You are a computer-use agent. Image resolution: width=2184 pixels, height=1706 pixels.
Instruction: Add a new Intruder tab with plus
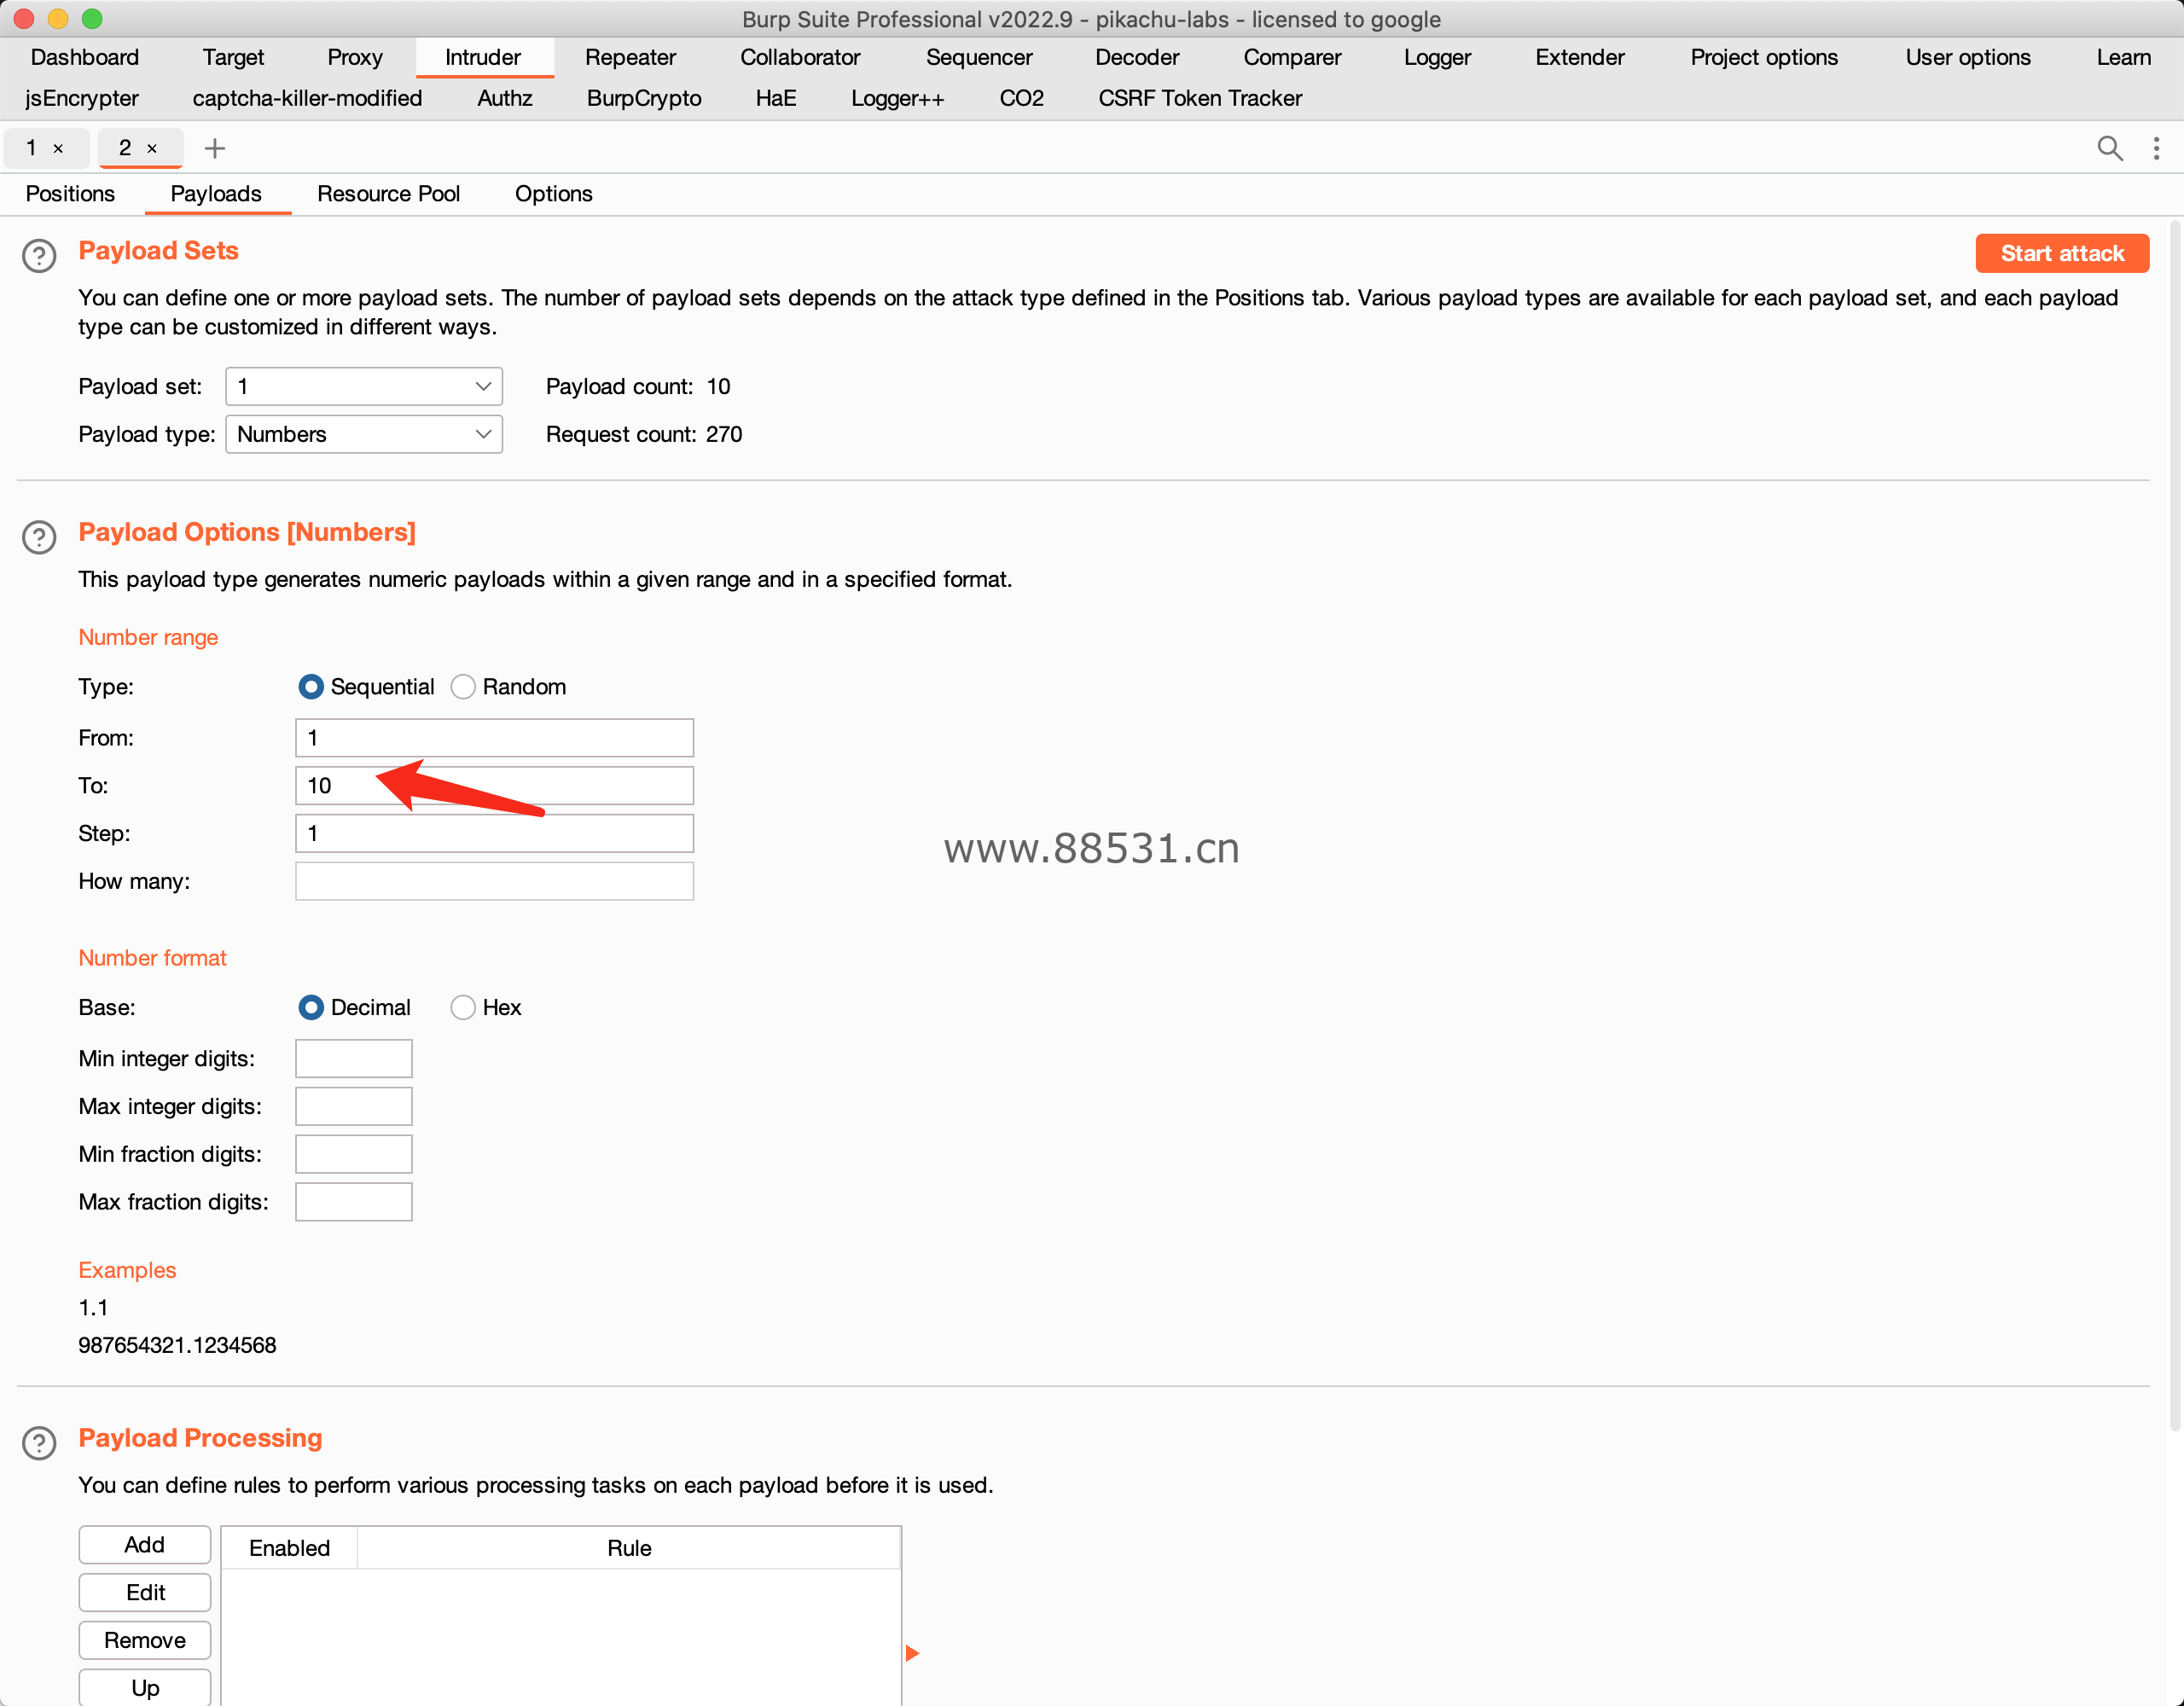point(214,148)
